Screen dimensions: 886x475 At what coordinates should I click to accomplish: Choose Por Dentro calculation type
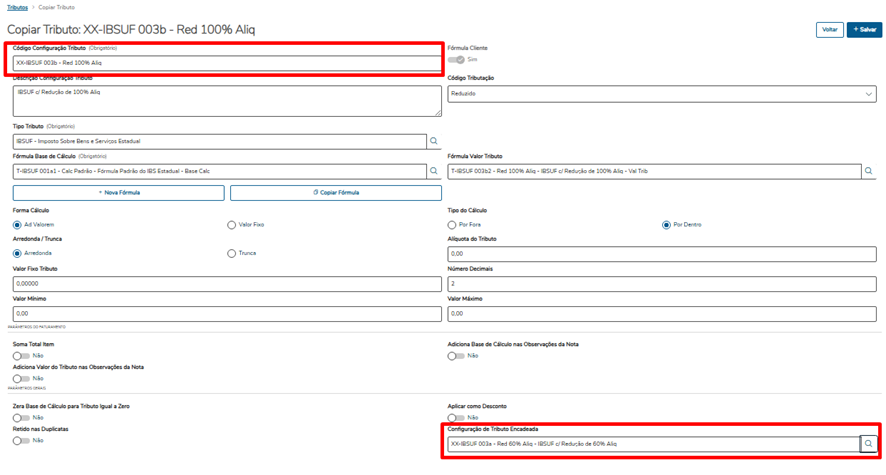(x=666, y=225)
